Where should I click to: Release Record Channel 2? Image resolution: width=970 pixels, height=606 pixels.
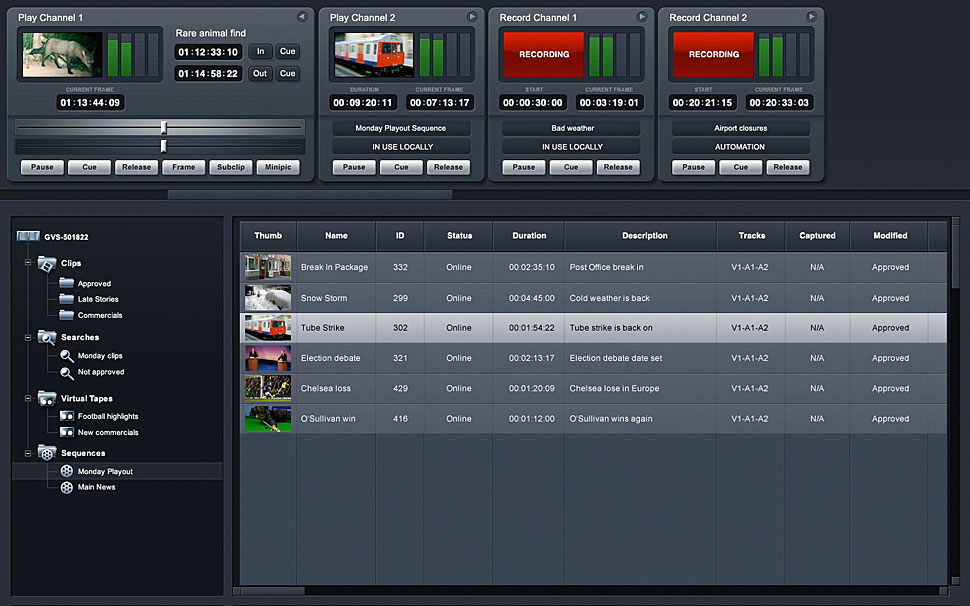[x=787, y=168]
